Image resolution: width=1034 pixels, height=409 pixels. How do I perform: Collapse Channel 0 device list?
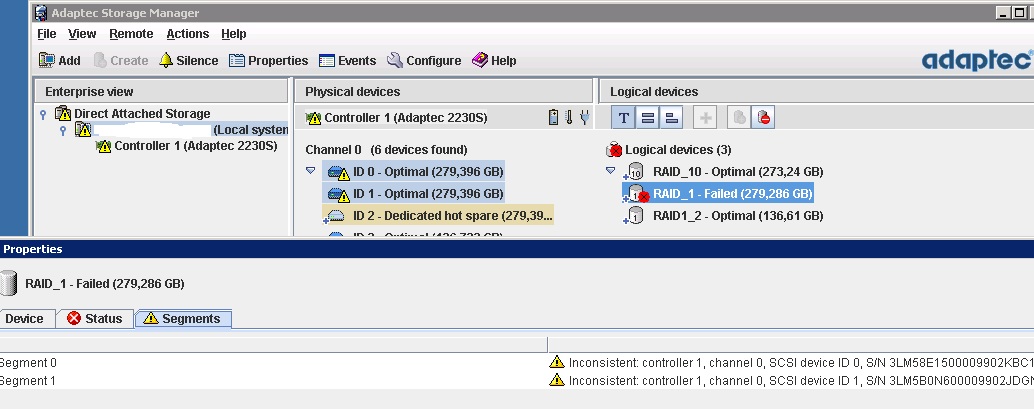pyautogui.click(x=311, y=170)
